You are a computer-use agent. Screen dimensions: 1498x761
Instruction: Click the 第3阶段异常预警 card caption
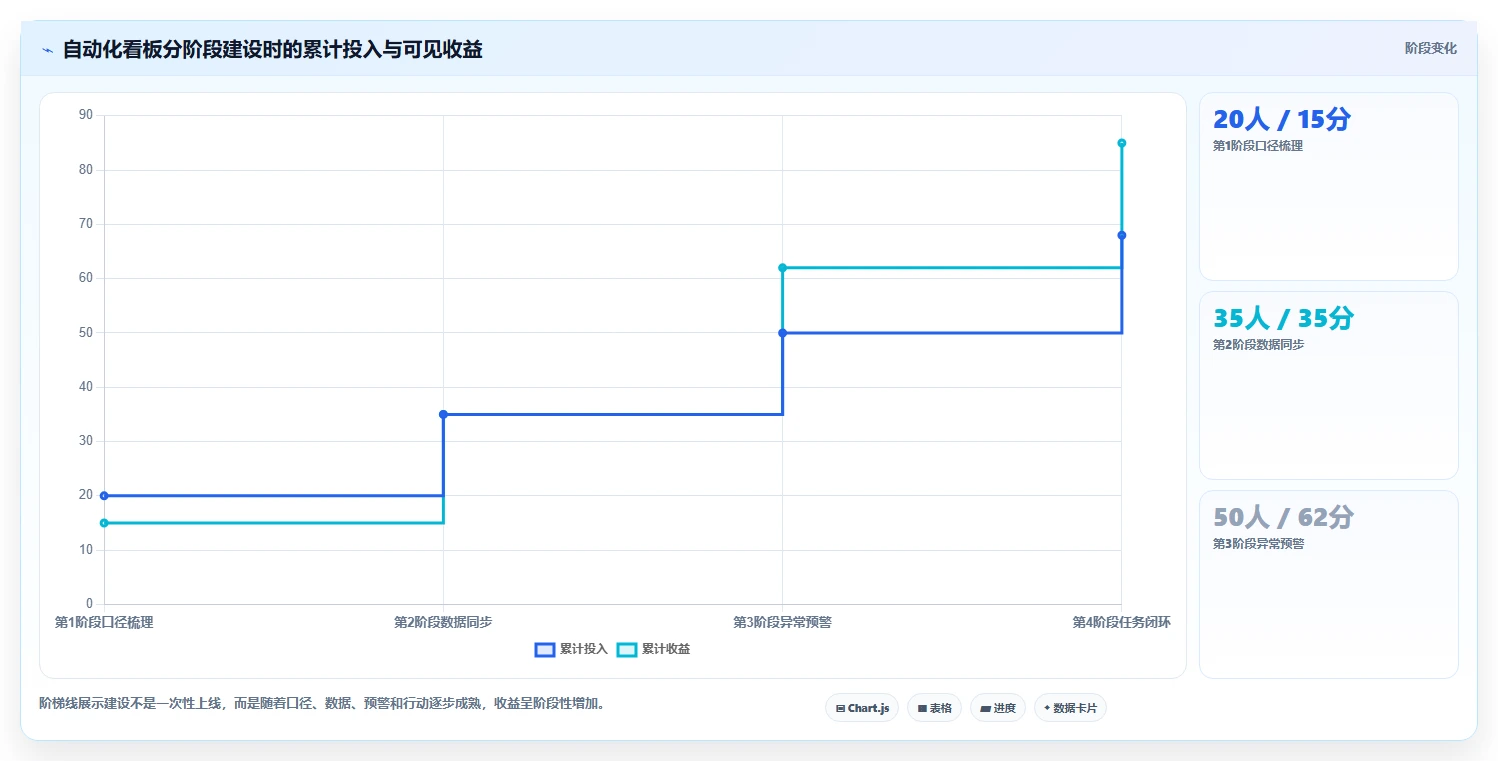tap(1258, 544)
